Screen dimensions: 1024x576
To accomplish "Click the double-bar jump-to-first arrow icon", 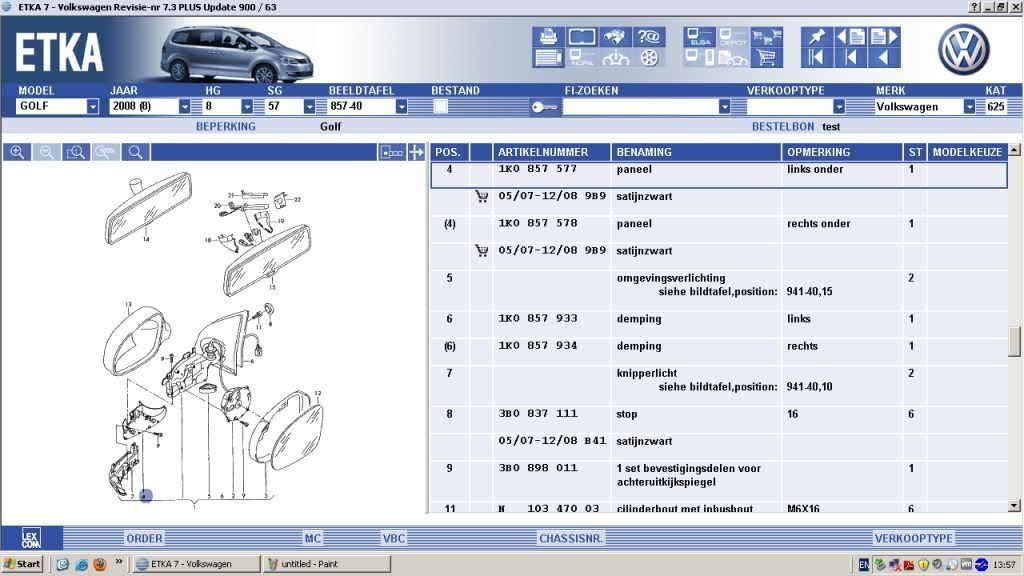I will coord(816,58).
